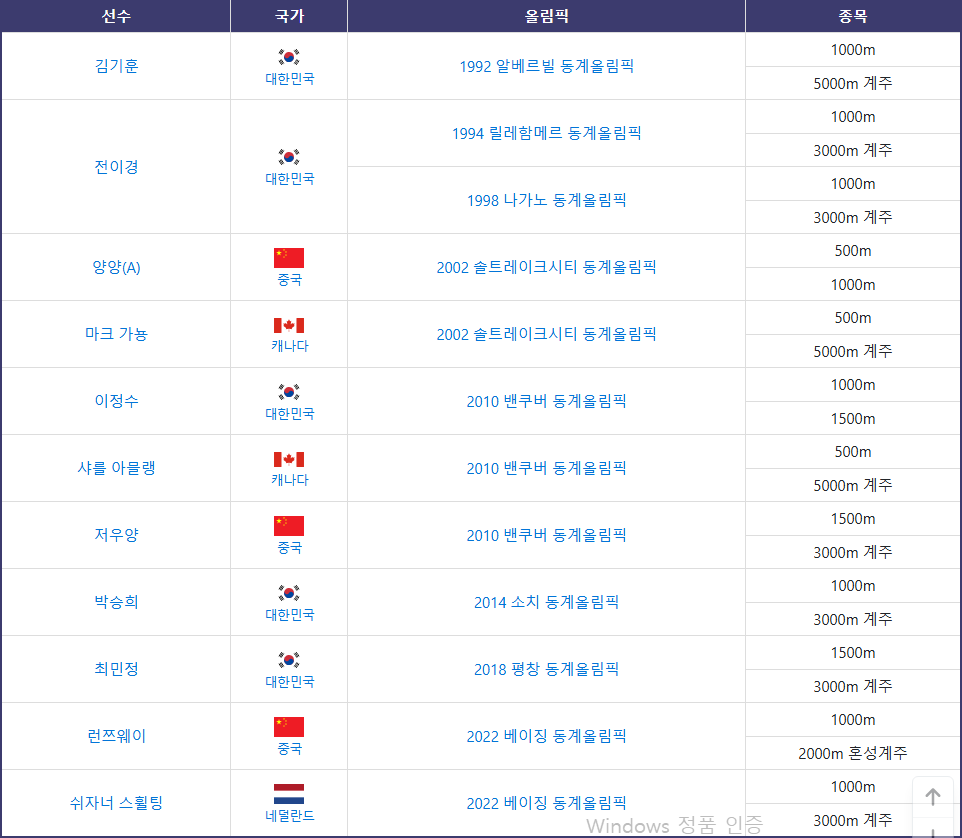Click the scroll-to-top arrow button

click(x=933, y=796)
